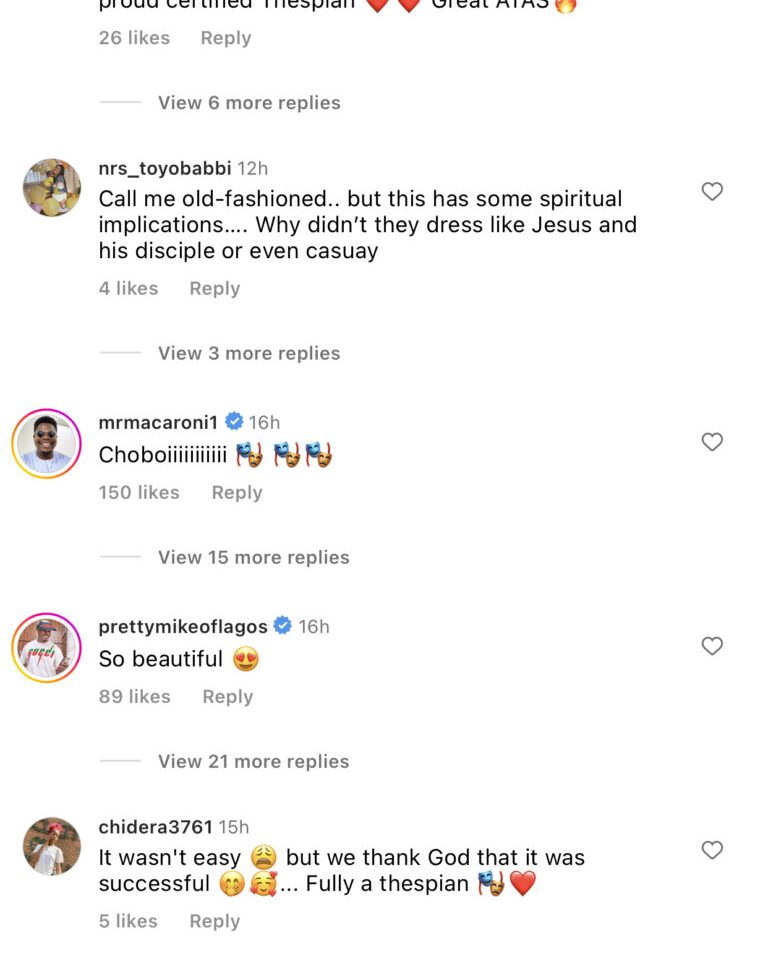768x970 pixels.
Task: Like nrs_toyobabbi's comment with the heart
Action: tap(712, 191)
